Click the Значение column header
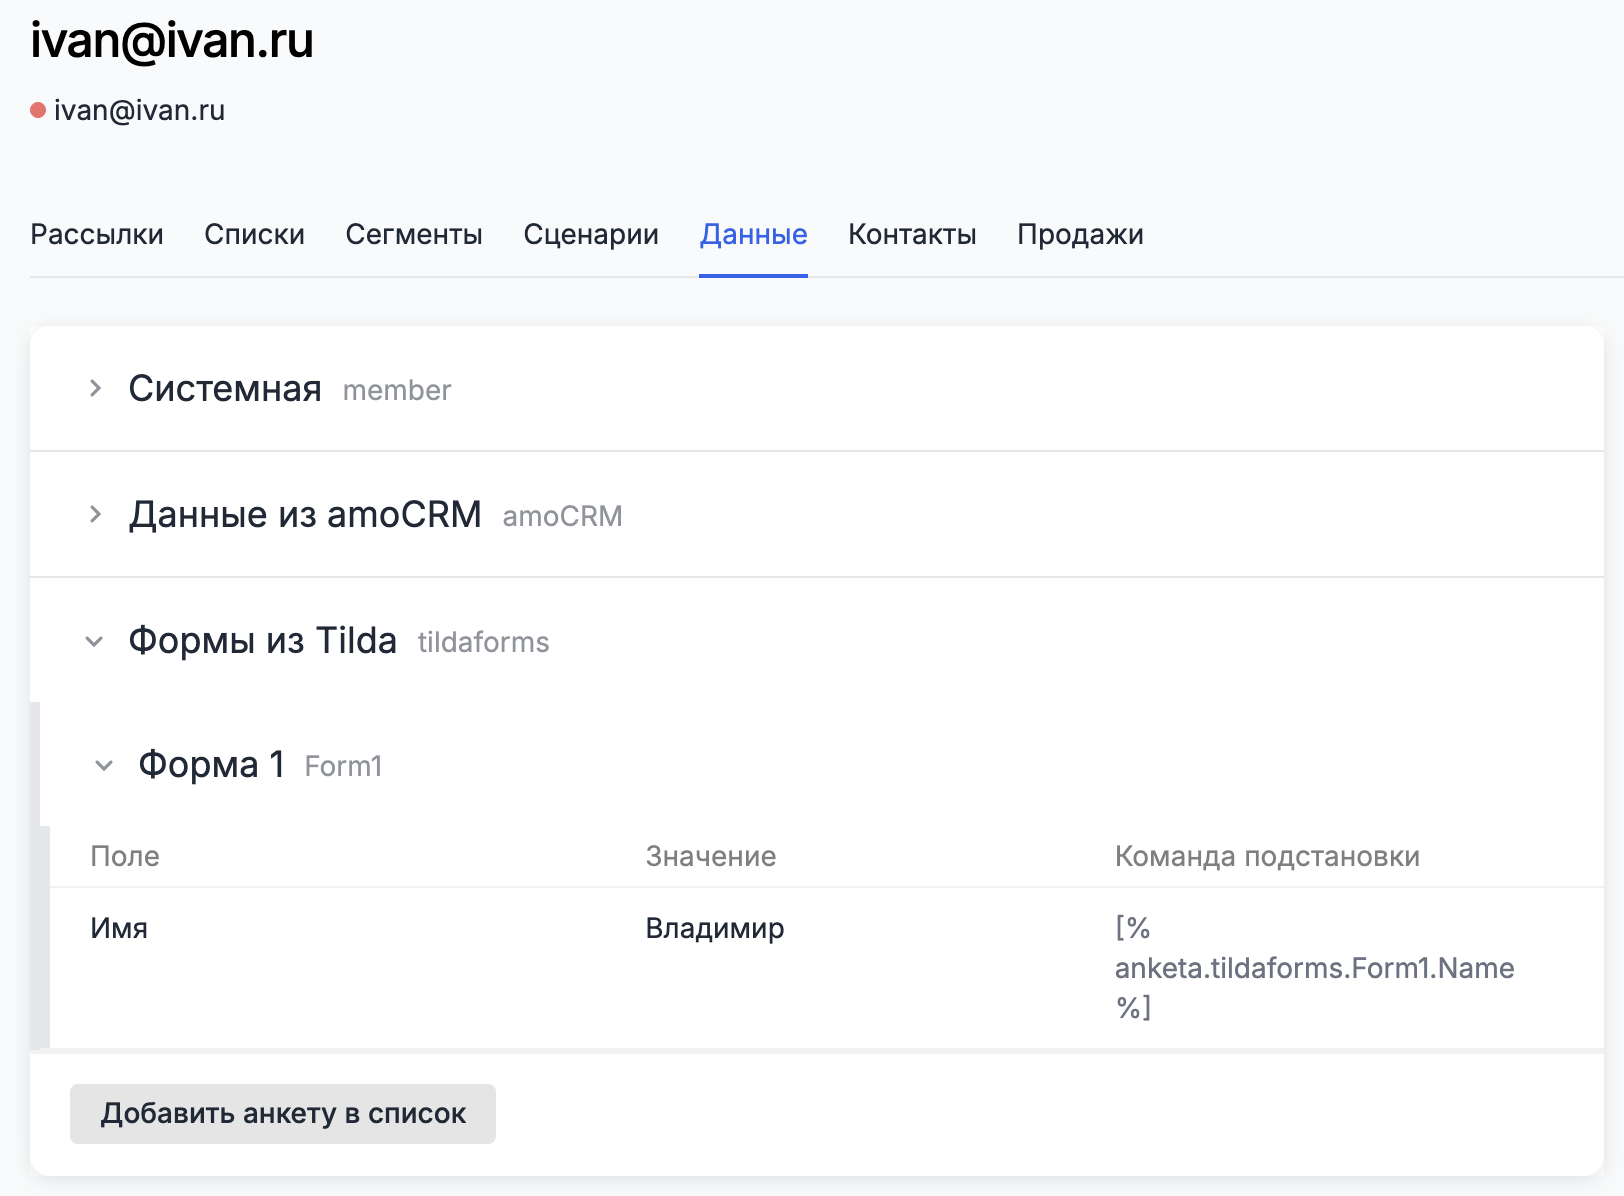The image size is (1624, 1196). click(710, 856)
